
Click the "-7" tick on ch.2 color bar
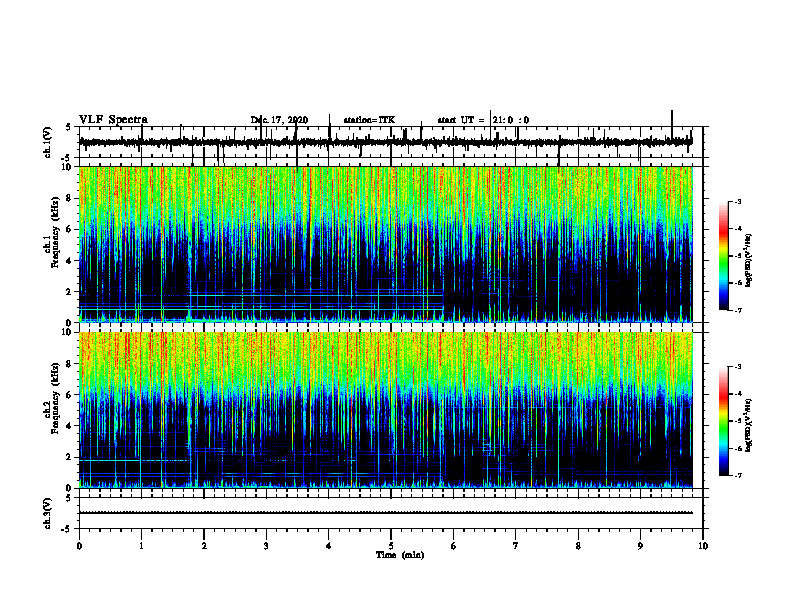pyautogui.click(x=738, y=475)
